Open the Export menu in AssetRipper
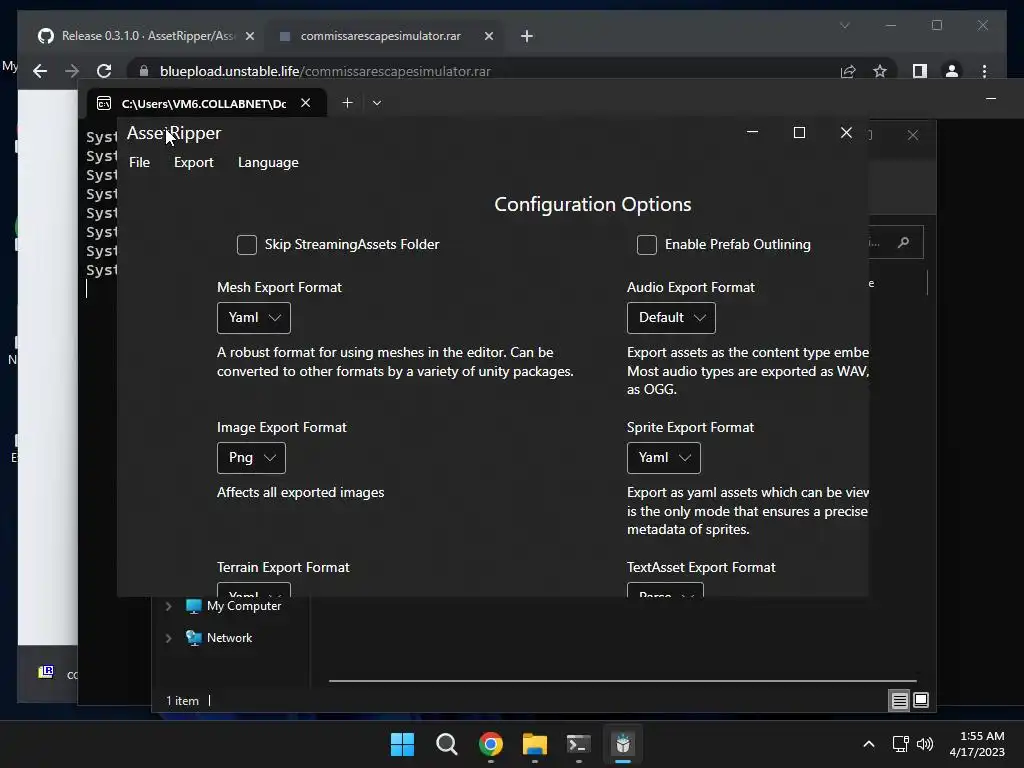 pyautogui.click(x=193, y=163)
